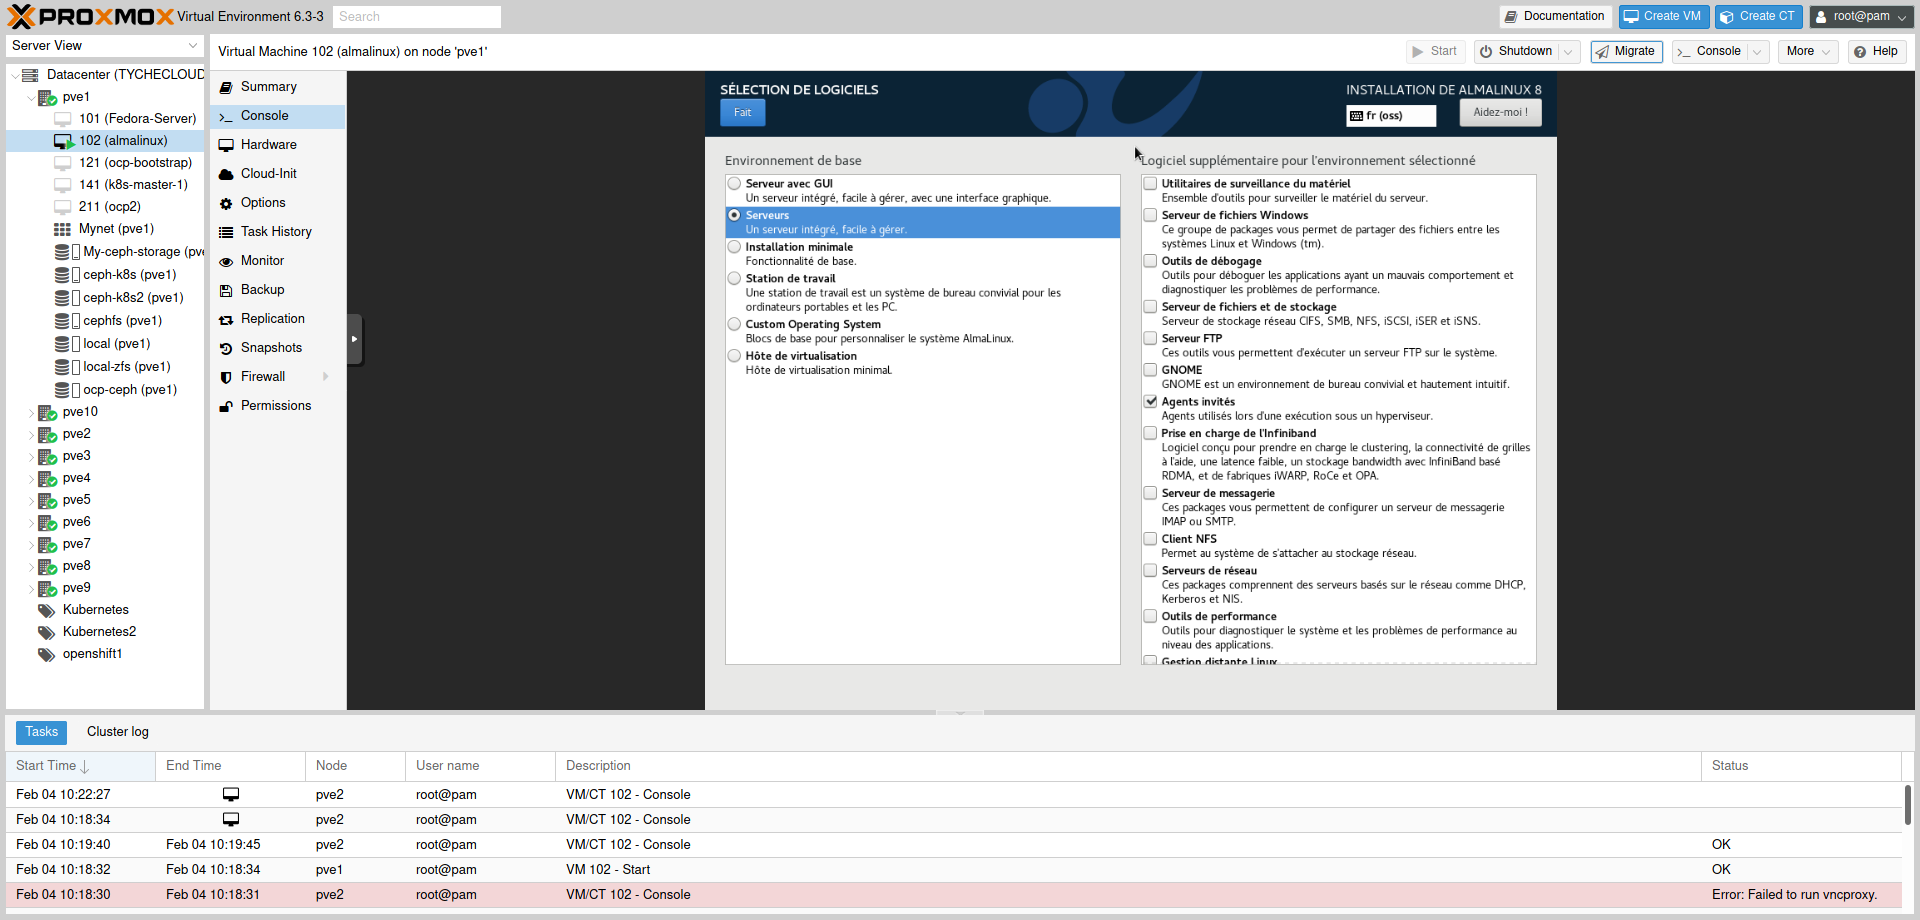Click the Create VM button

pyautogui.click(x=1664, y=16)
